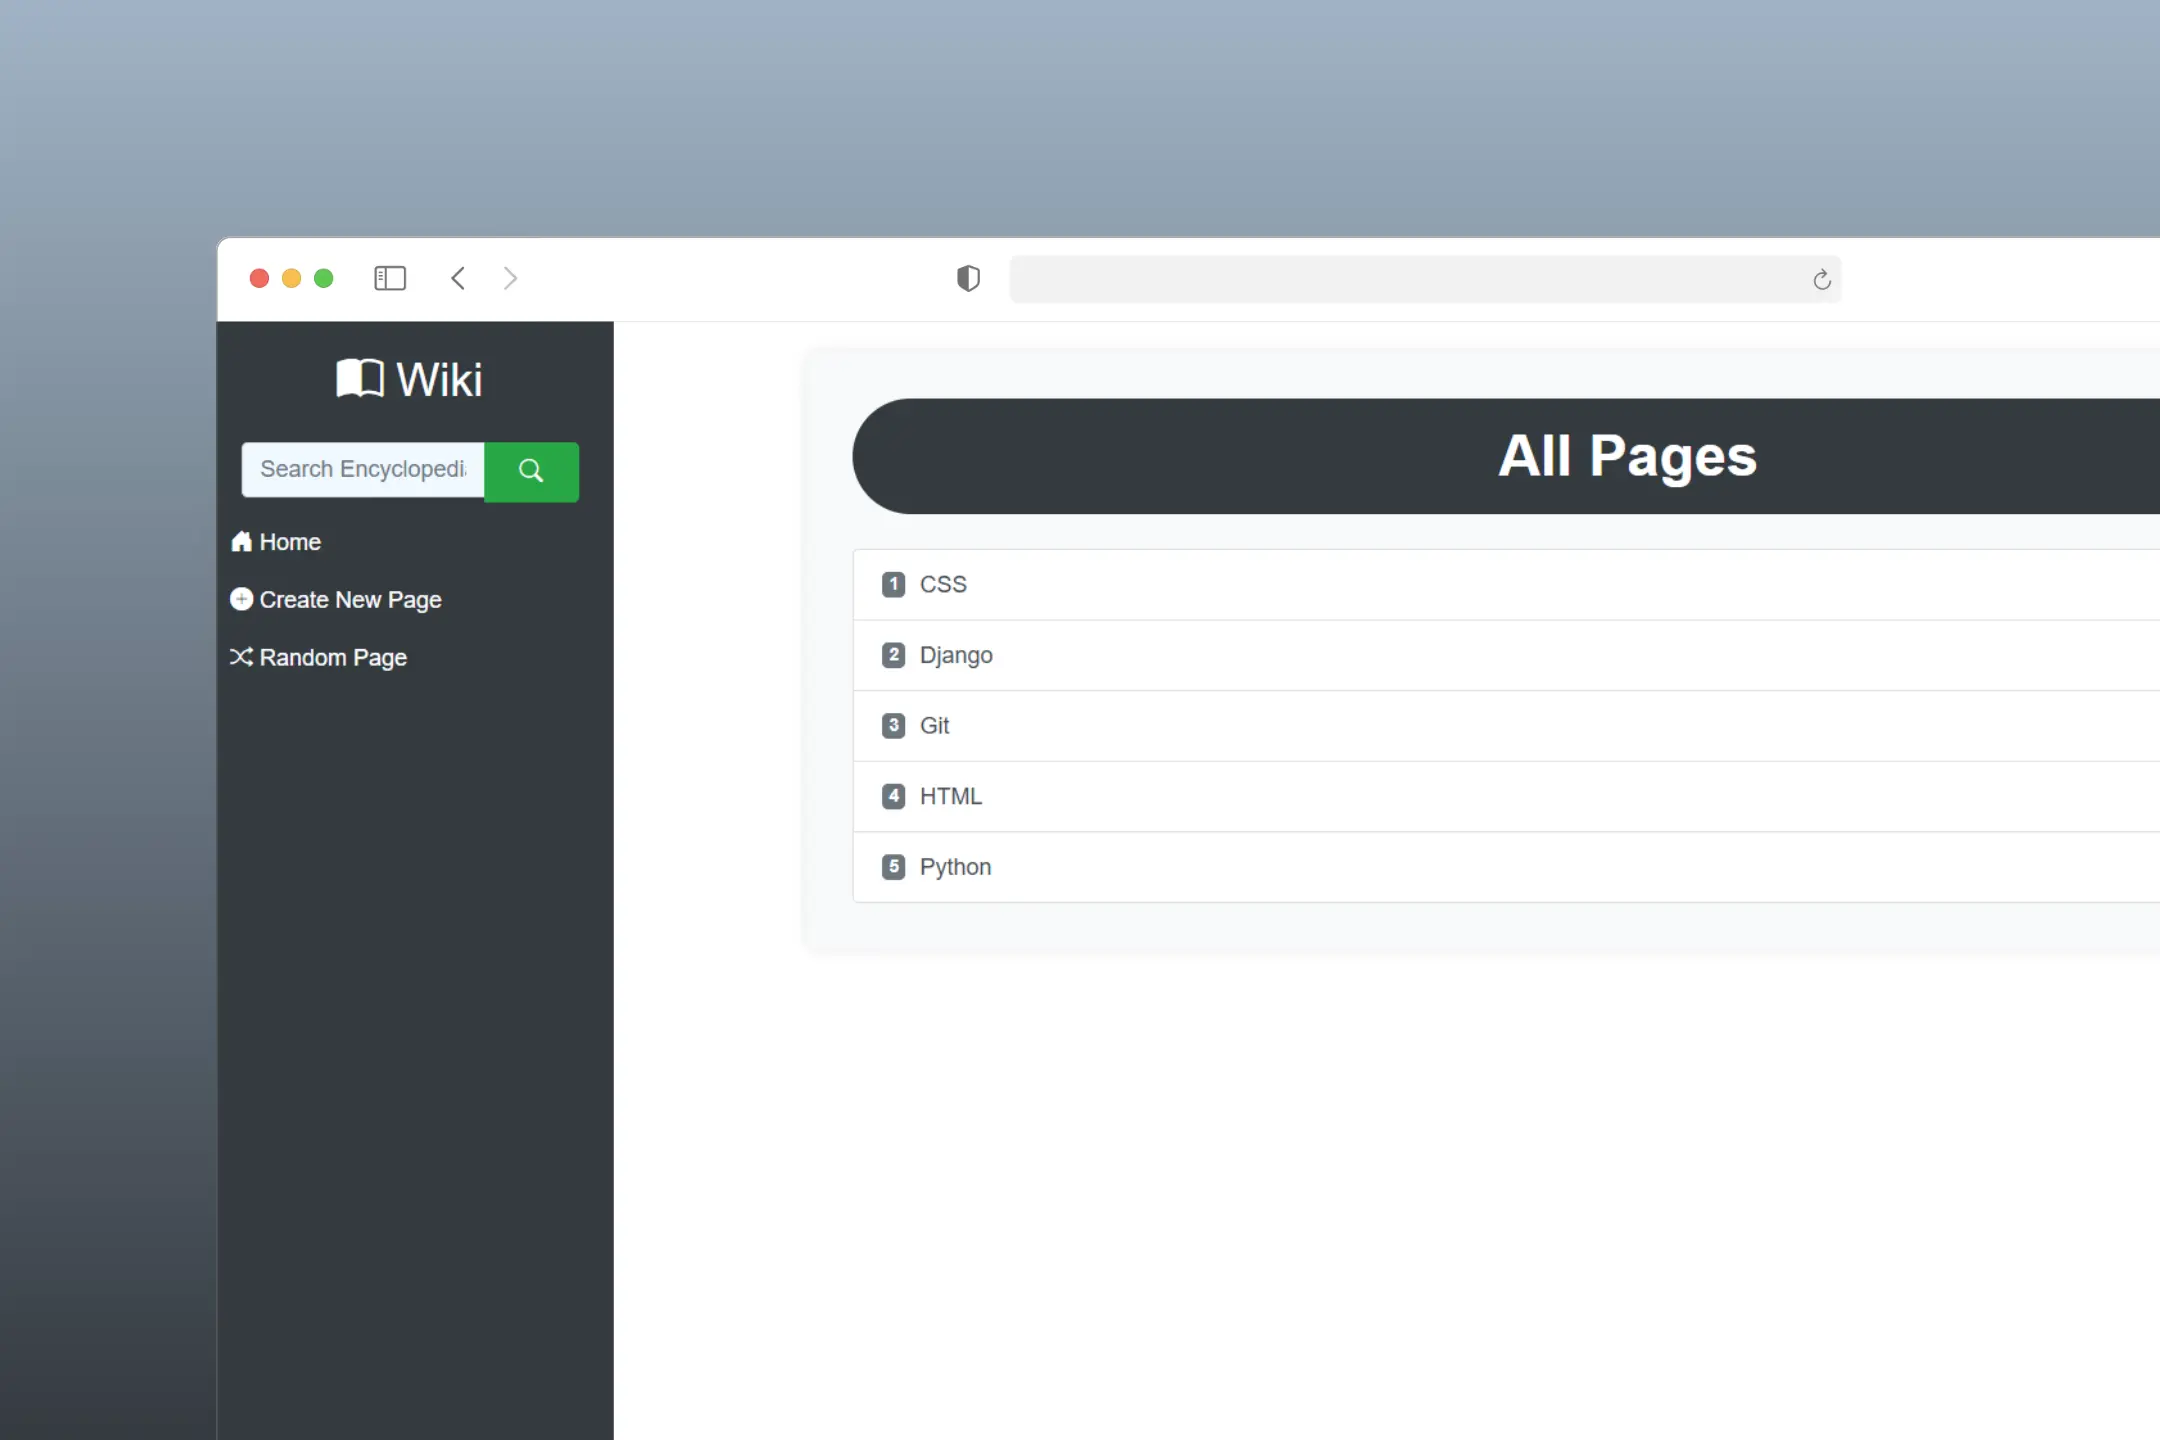Click the privacy shield icon

(x=968, y=278)
